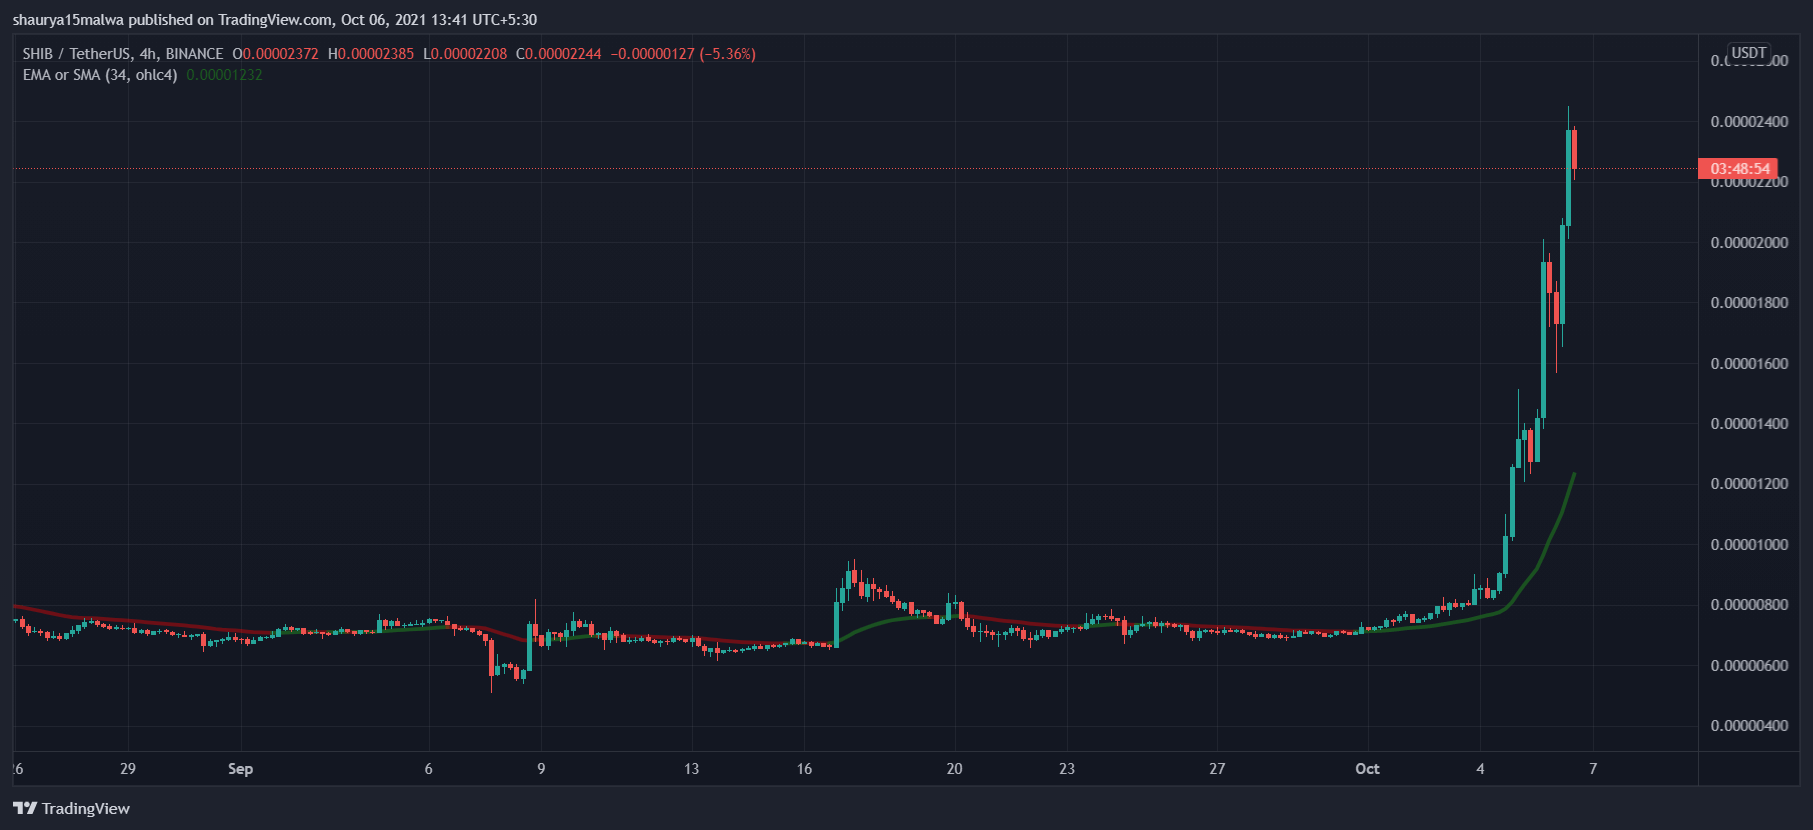Click the Oct date label on time axis
Image resolution: width=1813 pixels, height=830 pixels.
pyautogui.click(x=1367, y=769)
